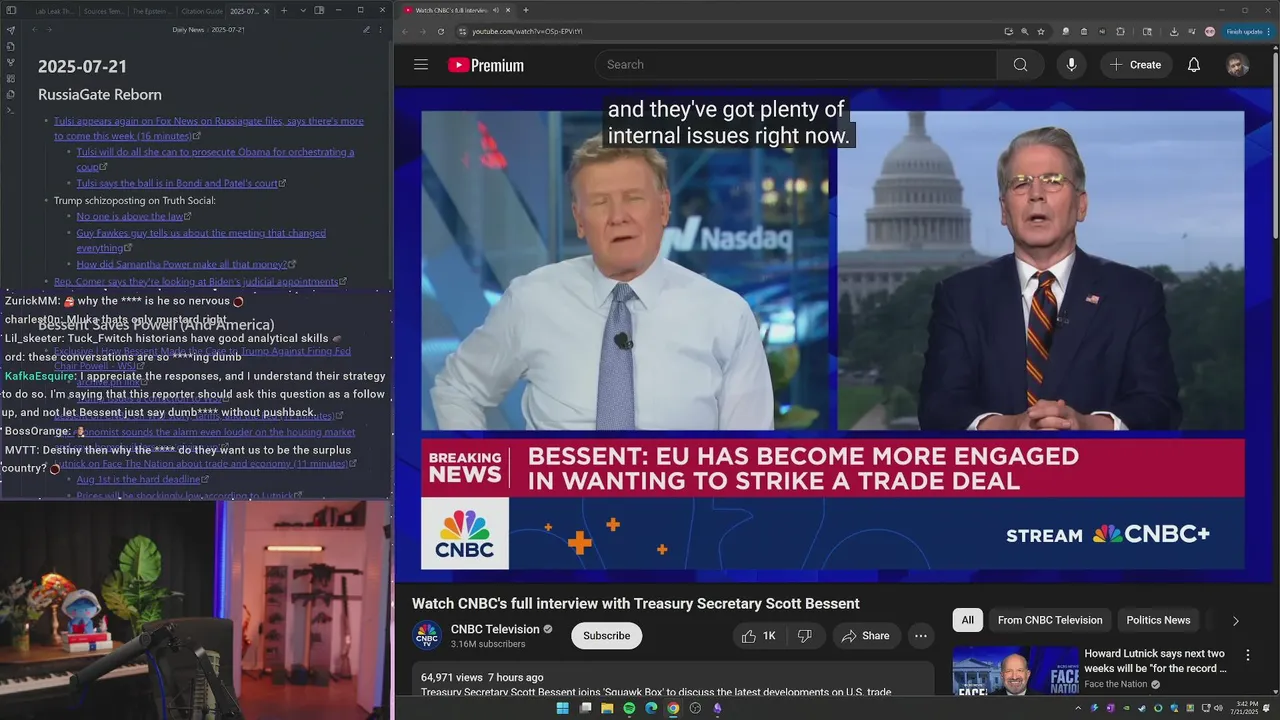Open Obsidian note more-options menu
Image resolution: width=1280 pixels, height=720 pixels.
[382, 30]
